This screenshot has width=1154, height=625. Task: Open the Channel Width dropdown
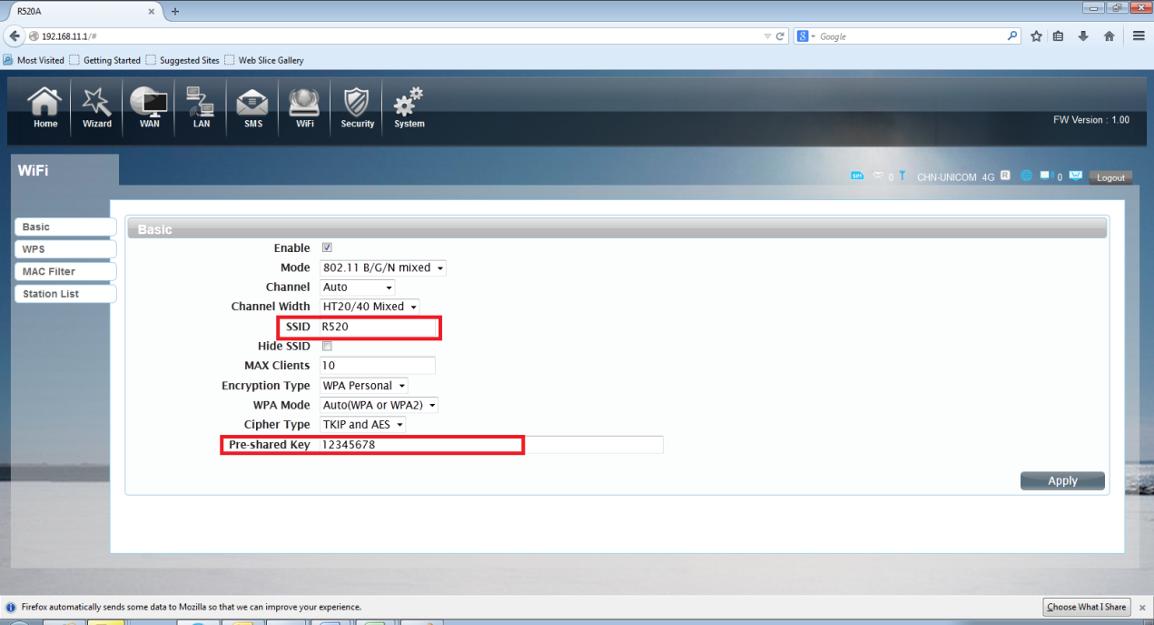pyautogui.click(x=369, y=306)
